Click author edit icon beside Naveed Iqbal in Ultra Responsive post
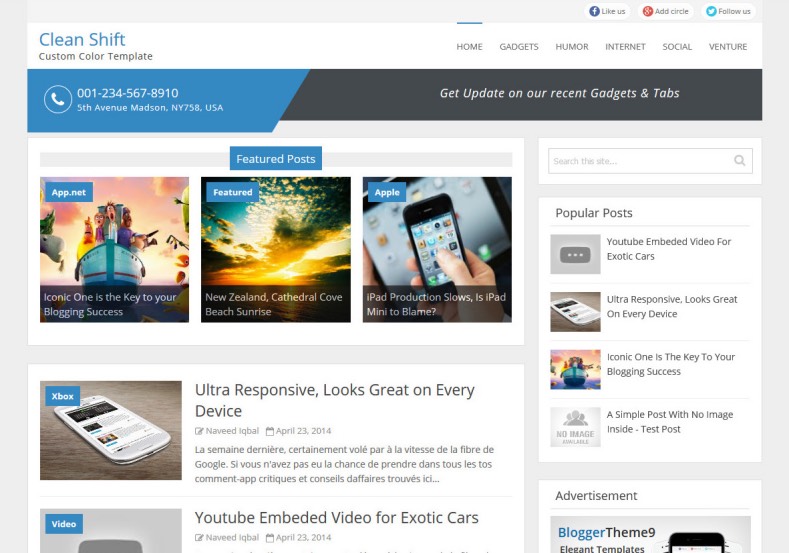Image resolution: width=789 pixels, height=553 pixels. coord(199,431)
